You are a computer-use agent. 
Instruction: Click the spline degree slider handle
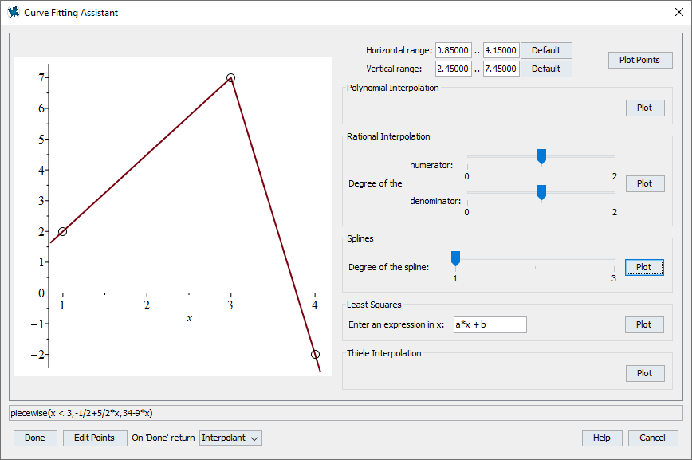coord(455,258)
